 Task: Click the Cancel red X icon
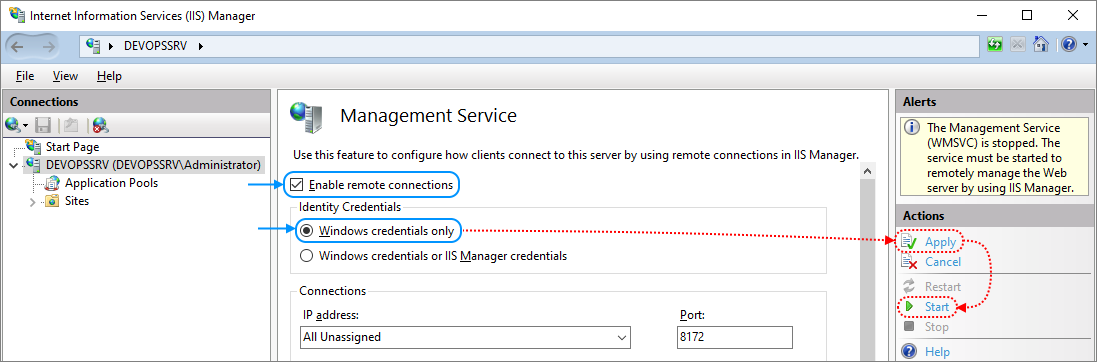[910, 262]
